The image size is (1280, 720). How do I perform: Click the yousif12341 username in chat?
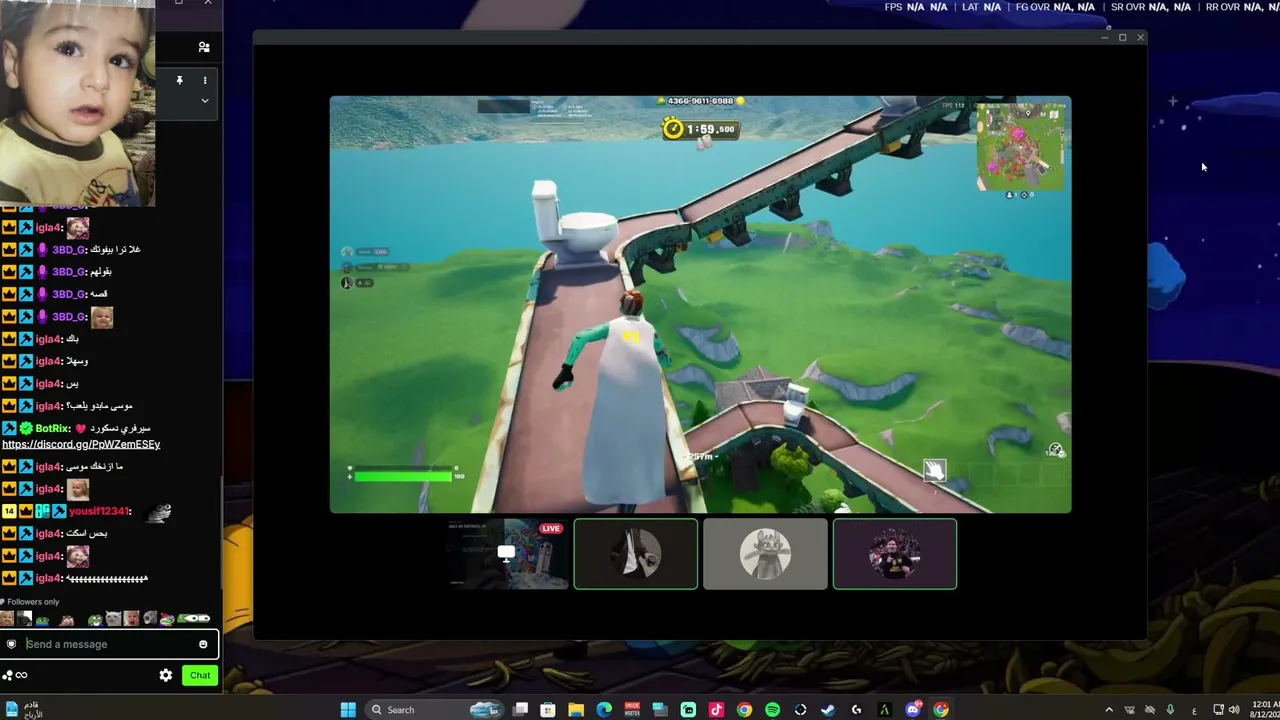(99, 511)
